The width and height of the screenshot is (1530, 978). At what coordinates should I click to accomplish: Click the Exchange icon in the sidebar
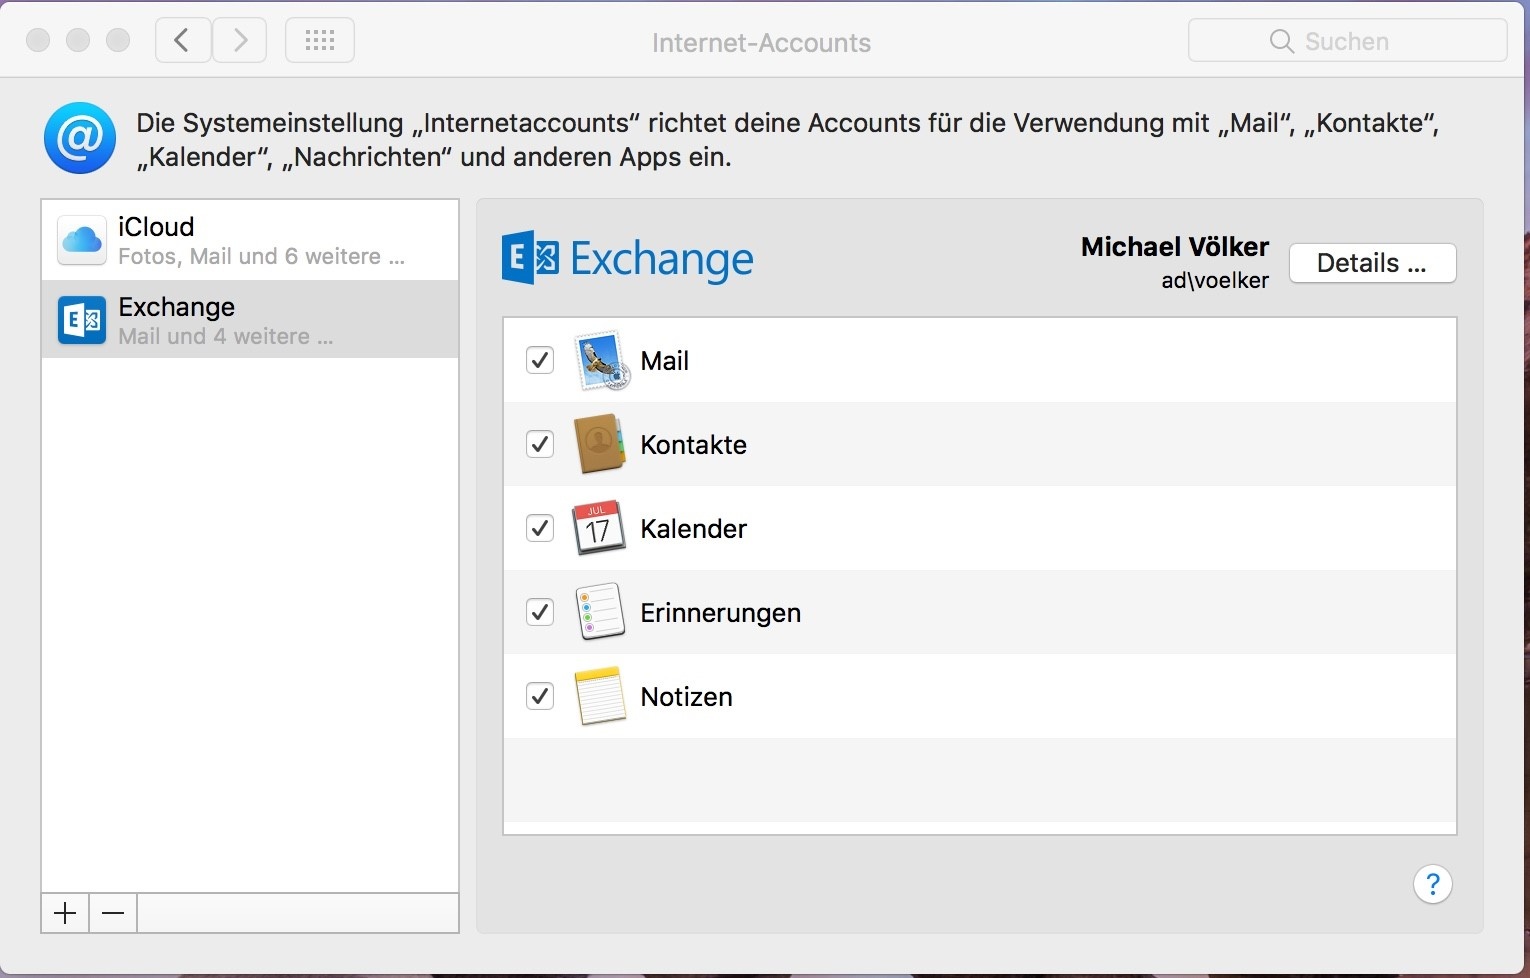82,320
